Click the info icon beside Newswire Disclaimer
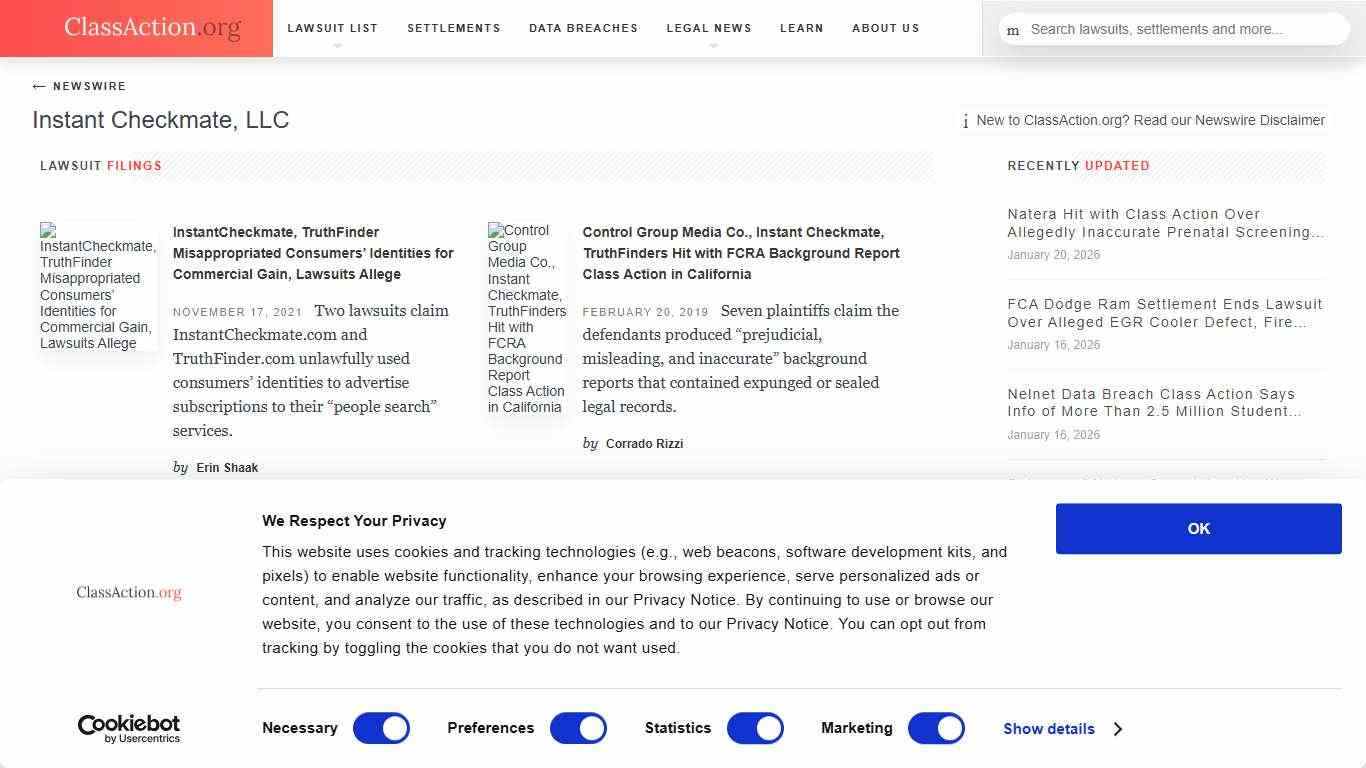 click(965, 121)
